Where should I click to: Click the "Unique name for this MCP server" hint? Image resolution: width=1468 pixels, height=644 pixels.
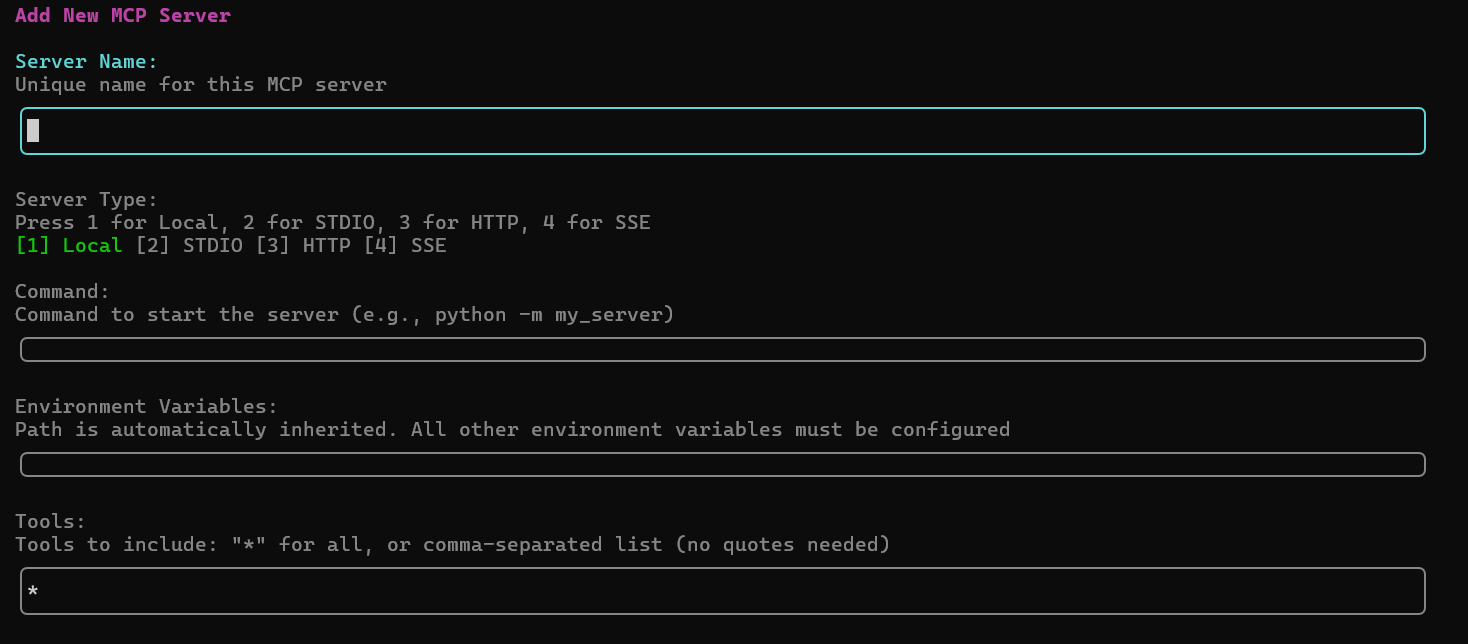pos(201,85)
